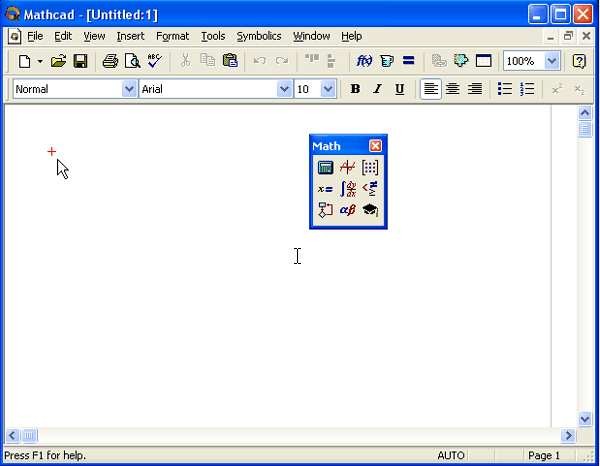Open the 100% zoom dropdown
Image resolution: width=600 pixels, height=466 pixels.
[552, 61]
